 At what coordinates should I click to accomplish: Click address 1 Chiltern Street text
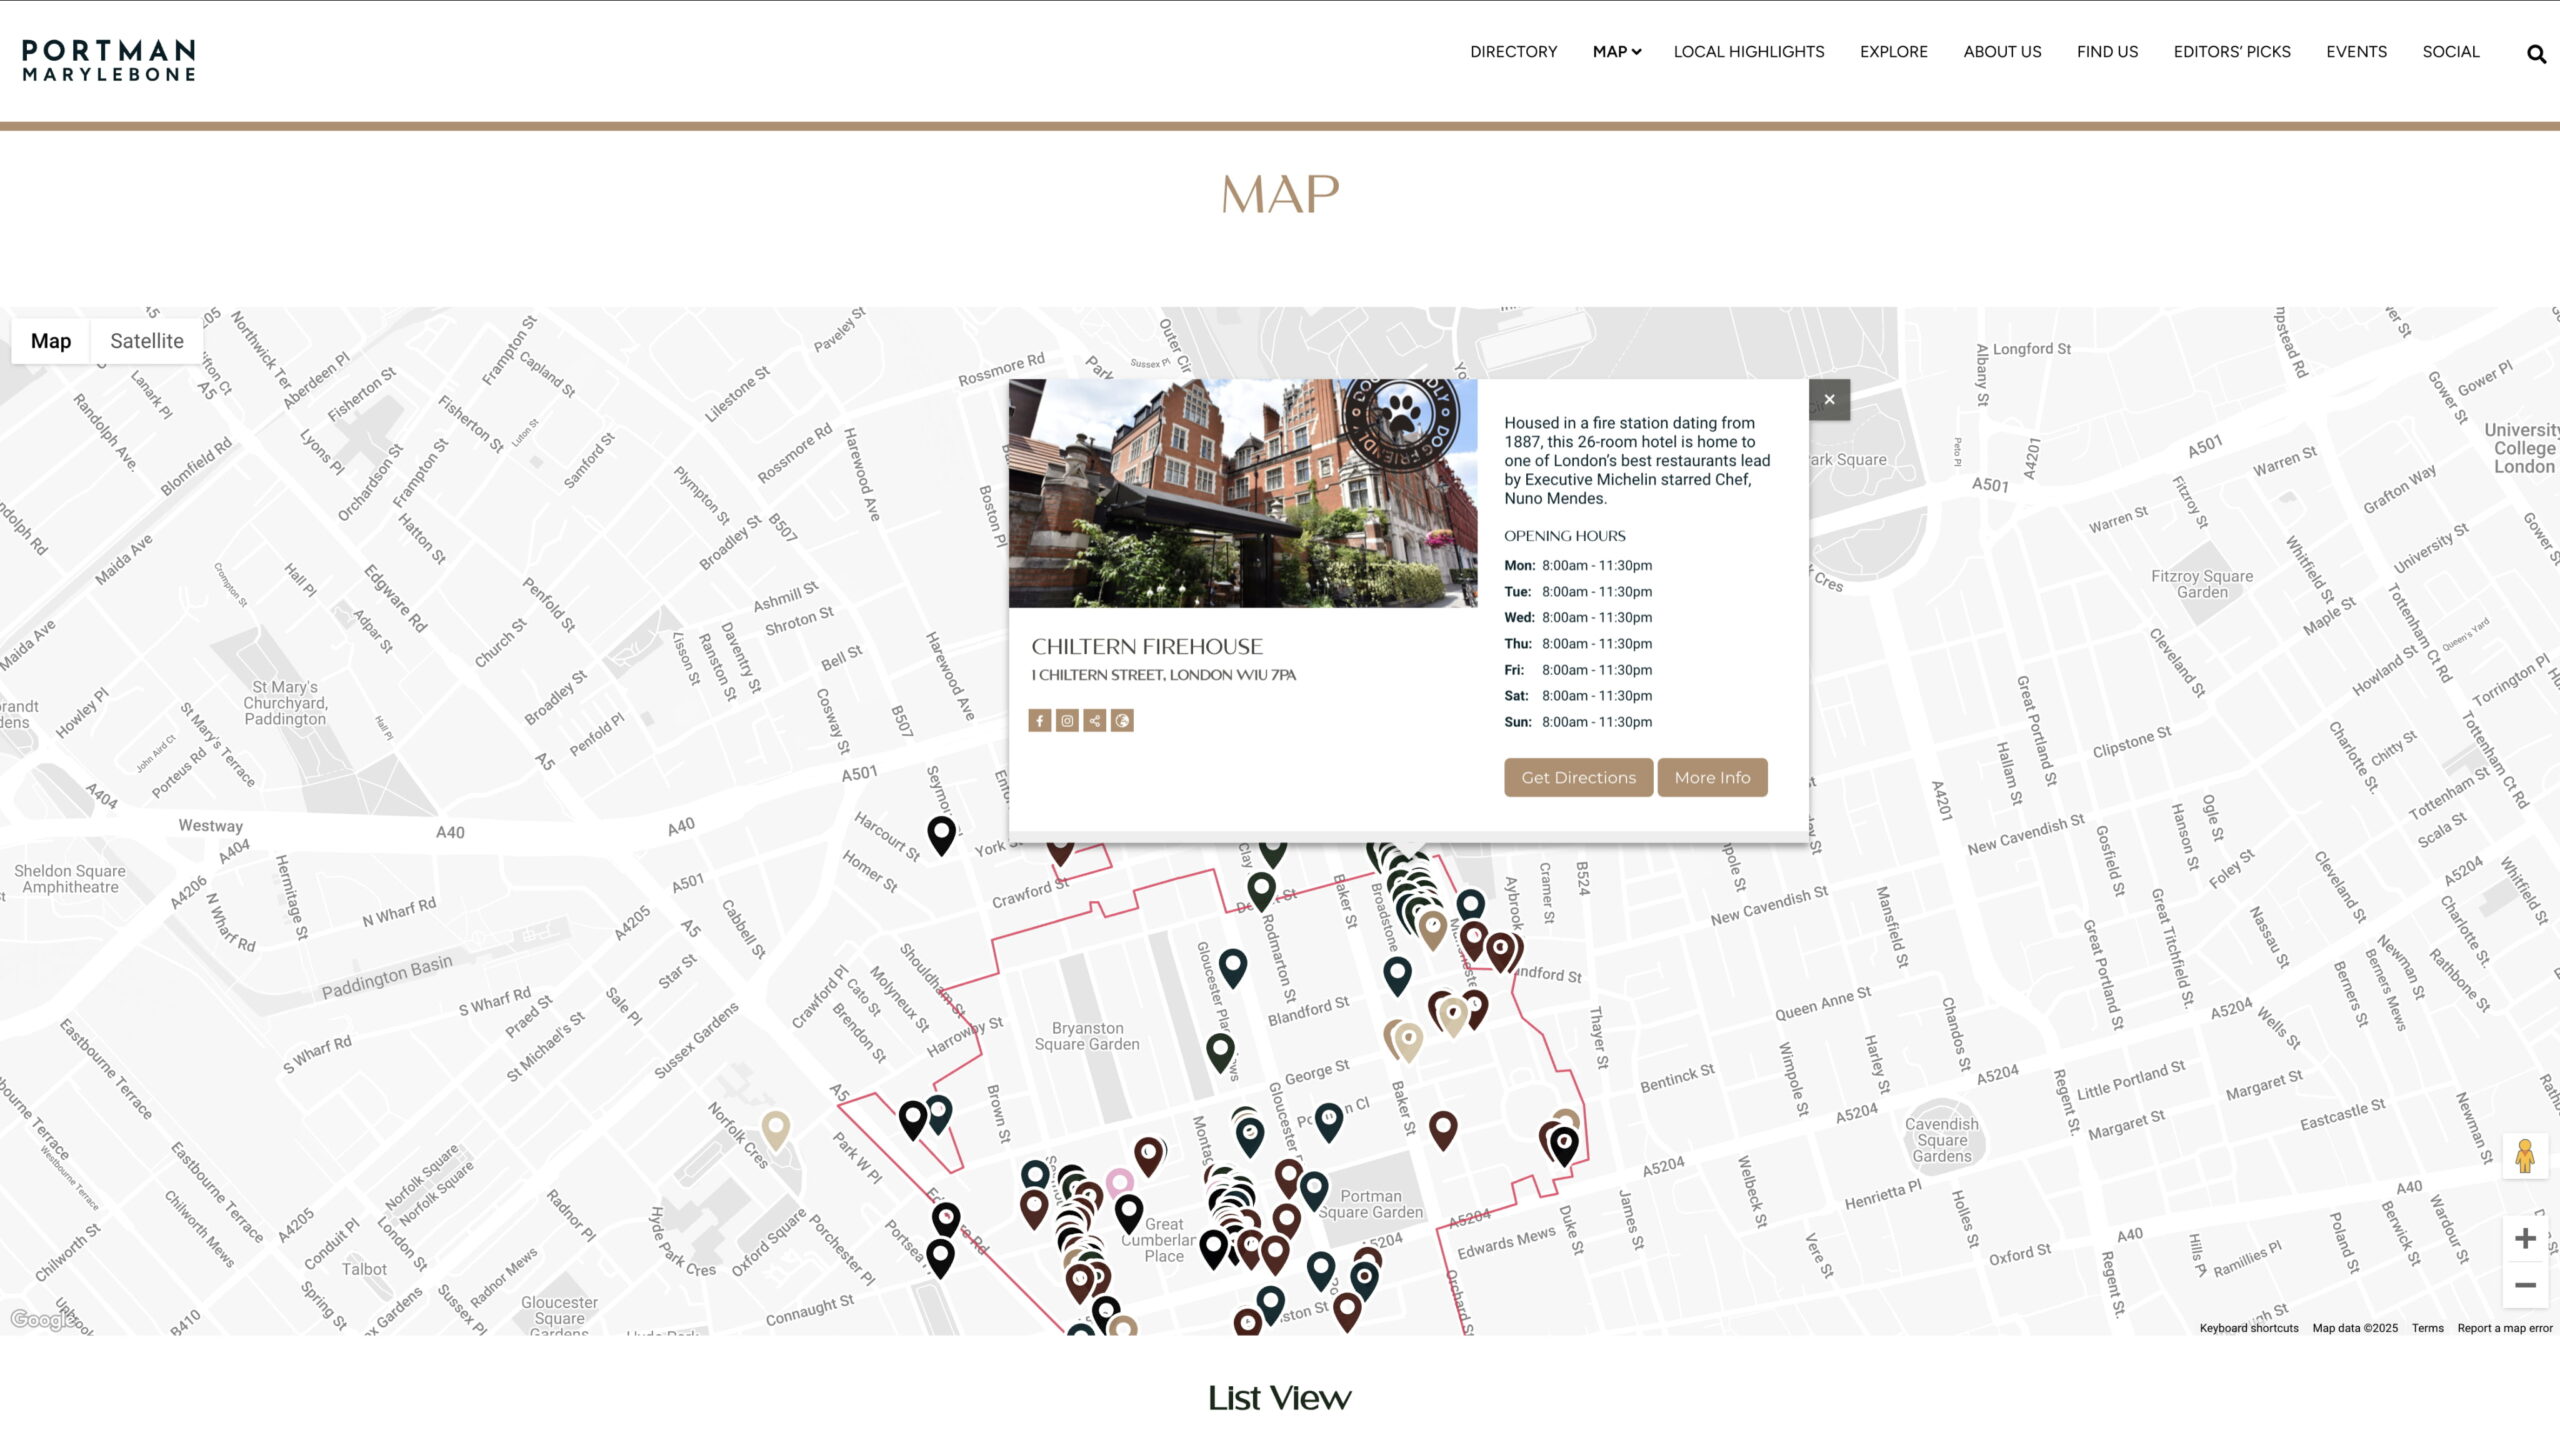click(1163, 675)
